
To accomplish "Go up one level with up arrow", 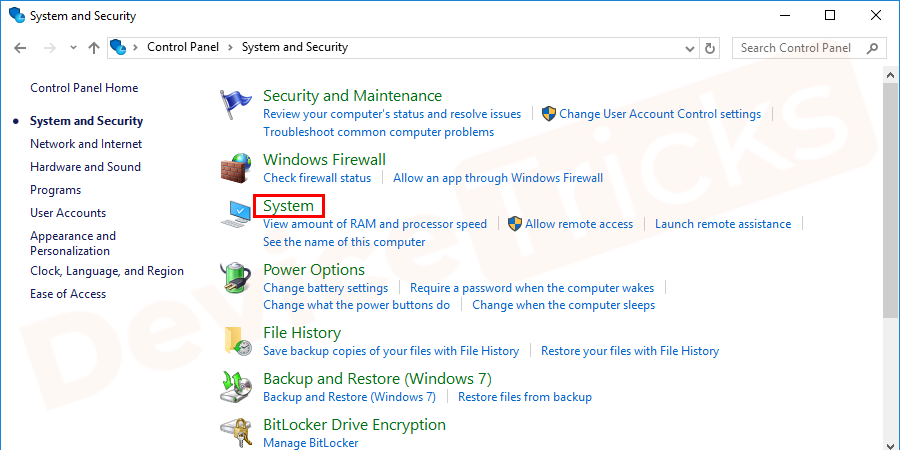I will 93,47.
